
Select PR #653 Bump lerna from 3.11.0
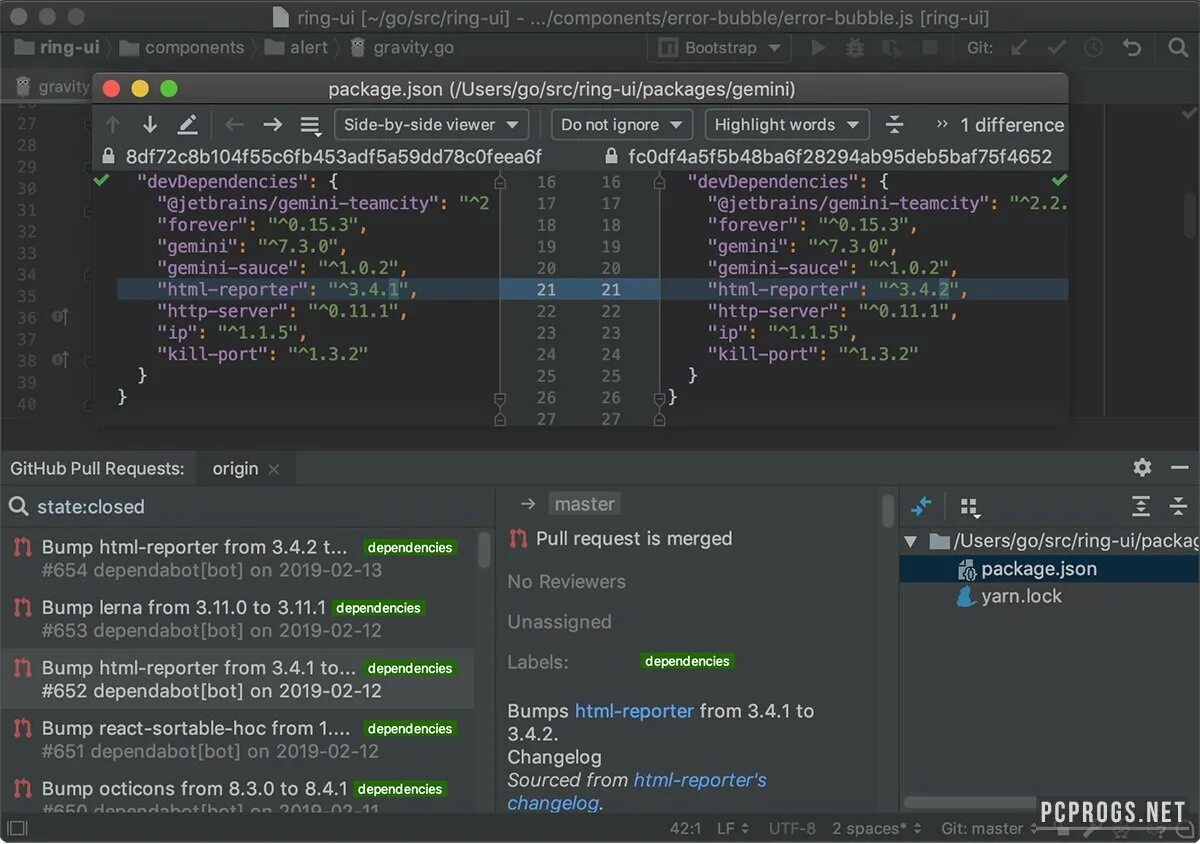point(237,619)
